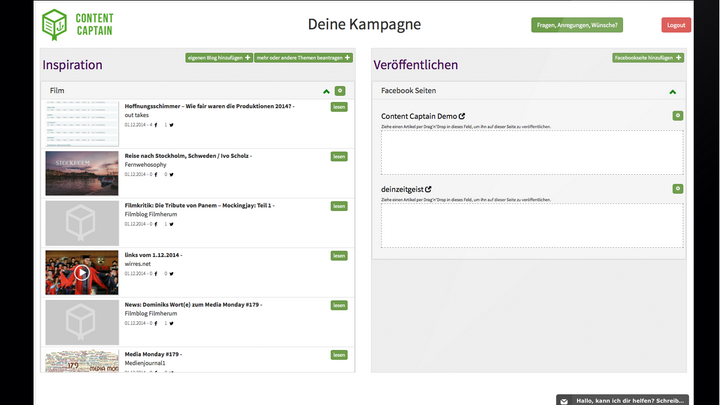Image resolution: width=720 pixels, height=405 pixels.
Task: Open title Hoffnungsschimmer – Wie fair waren die Produktionen
Action: pos(209,106)
